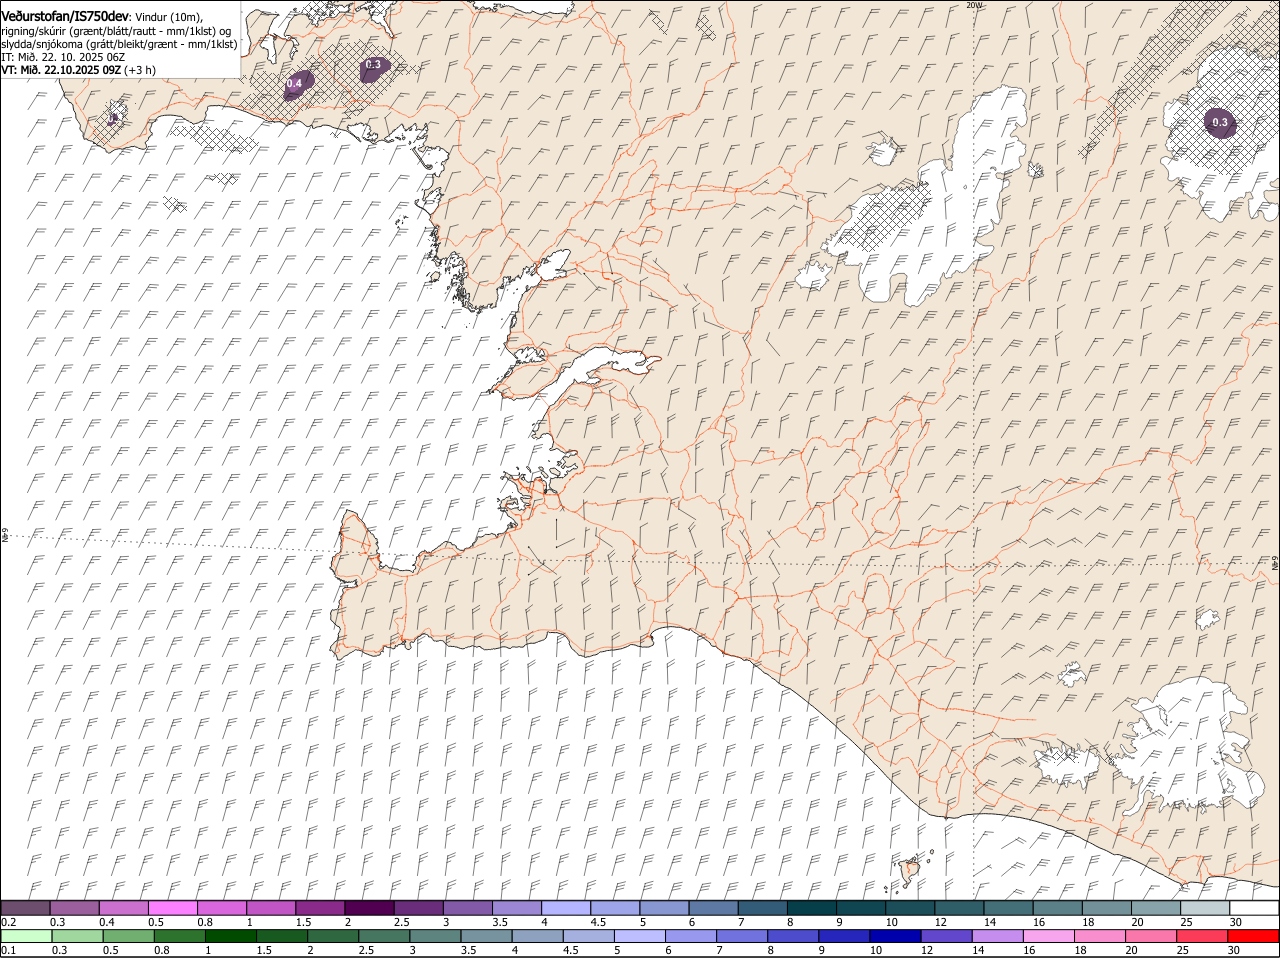Click lower legend swatch between 7 and 8
The width and height of the screenshot is (1280, 958).
pos(742,936)
